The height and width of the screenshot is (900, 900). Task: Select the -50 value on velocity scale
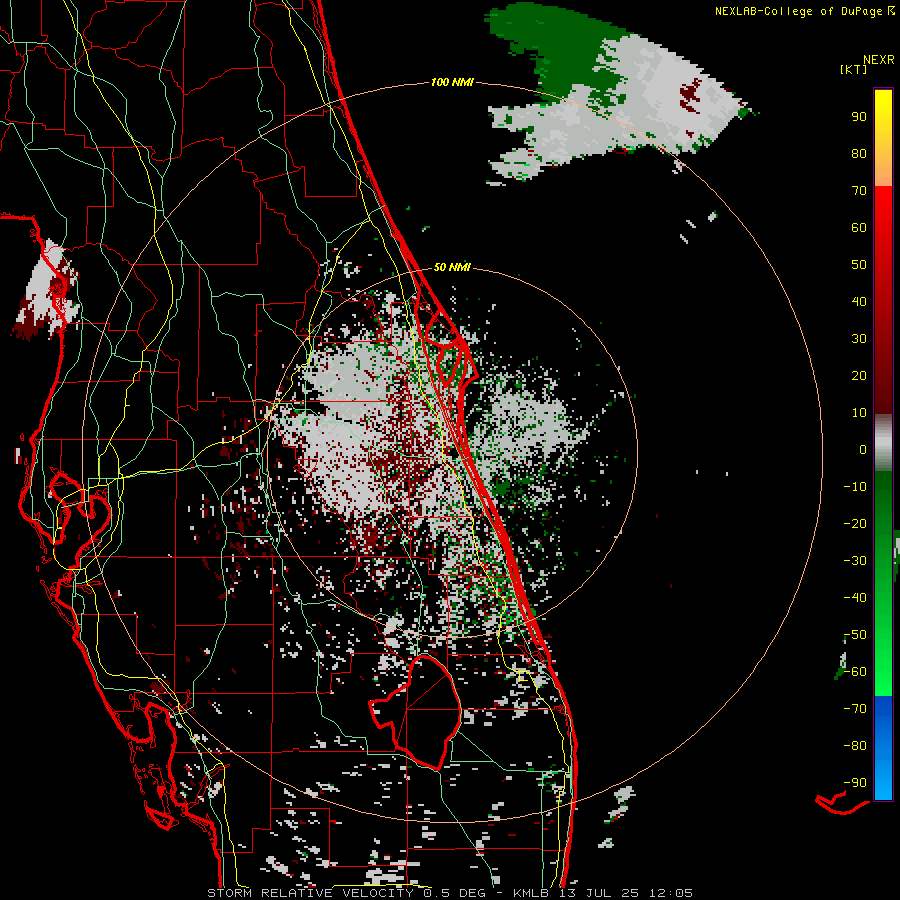click(855, 635)
